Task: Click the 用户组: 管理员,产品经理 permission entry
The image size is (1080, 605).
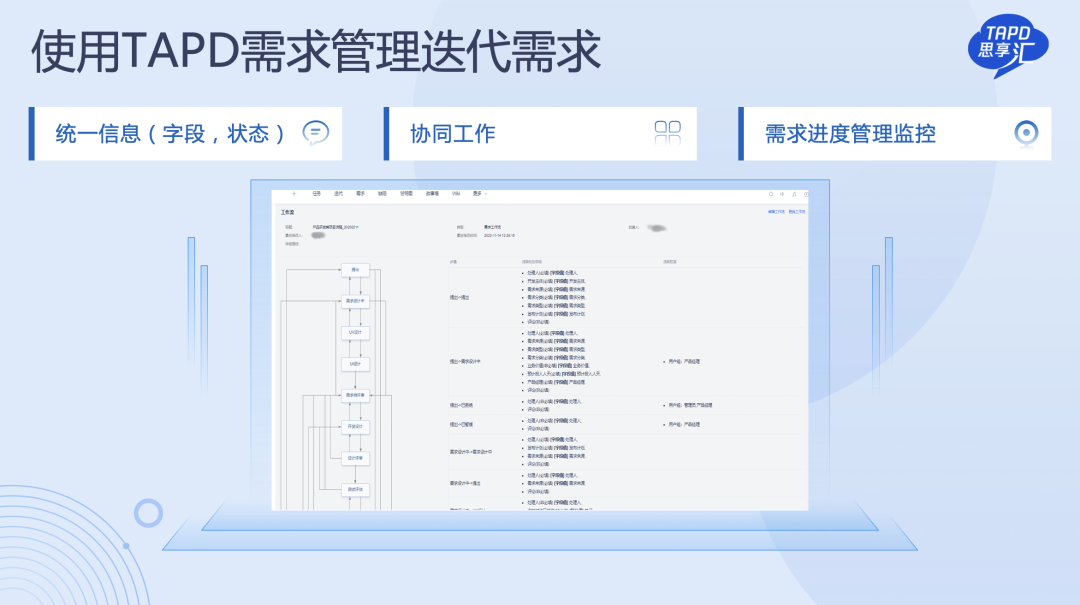Action: click(689, 405)
